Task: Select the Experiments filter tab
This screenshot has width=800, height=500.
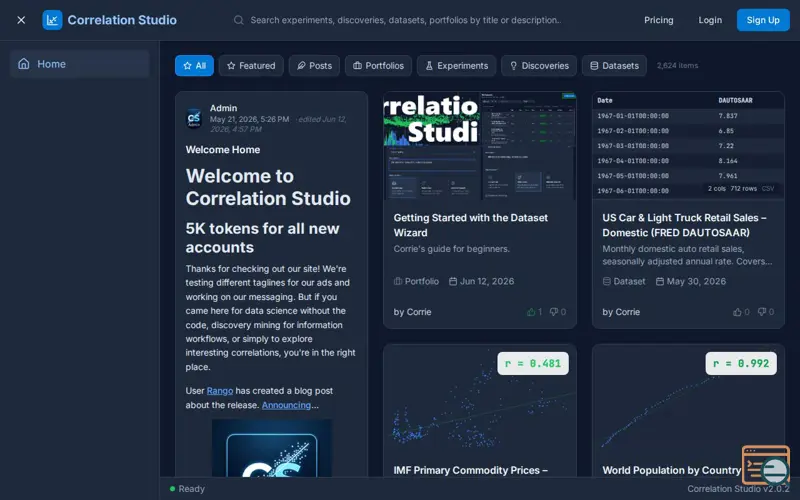Action: coord(456,65)
